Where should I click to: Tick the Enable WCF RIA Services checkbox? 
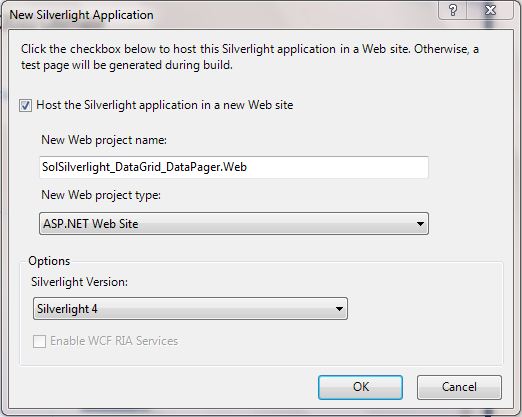tap(39, 341)
